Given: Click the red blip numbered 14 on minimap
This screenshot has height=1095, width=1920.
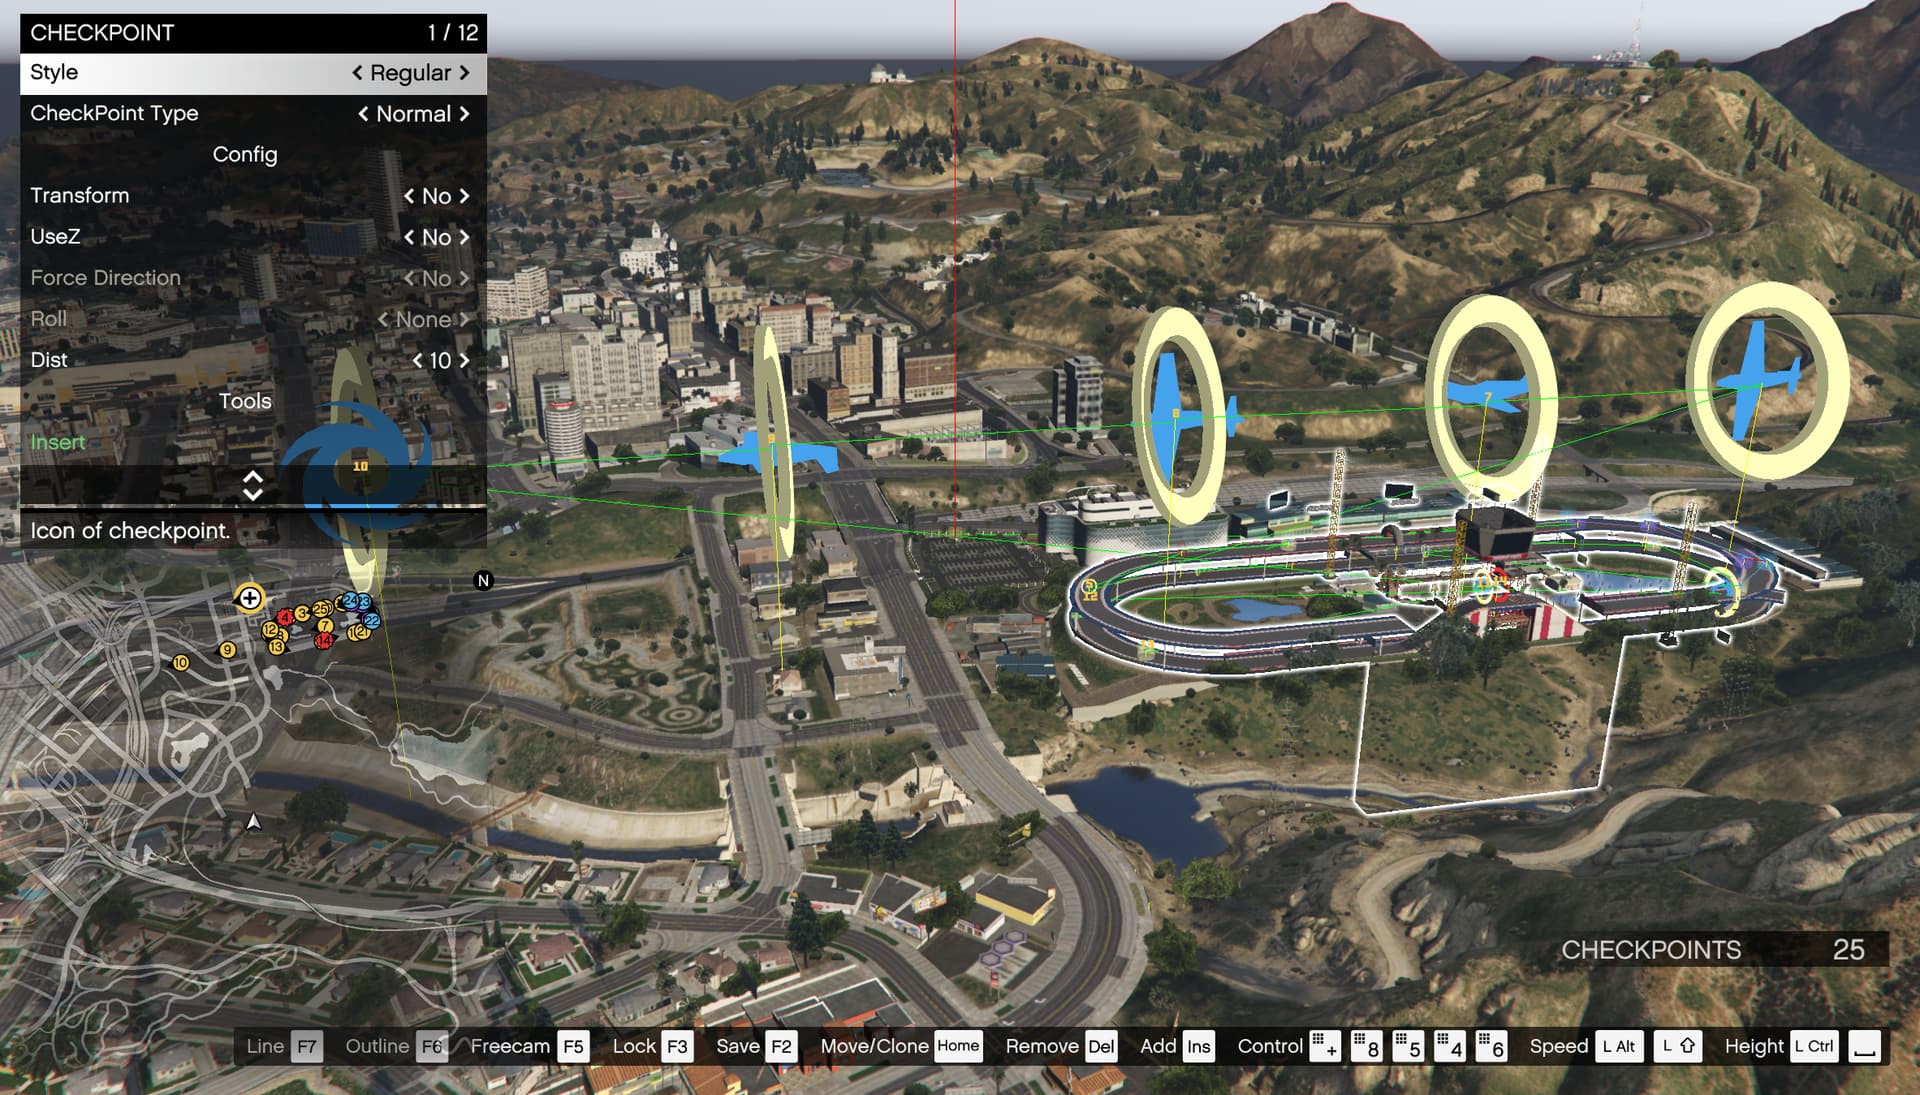Looking at the screenshot, I should point(324,640).
